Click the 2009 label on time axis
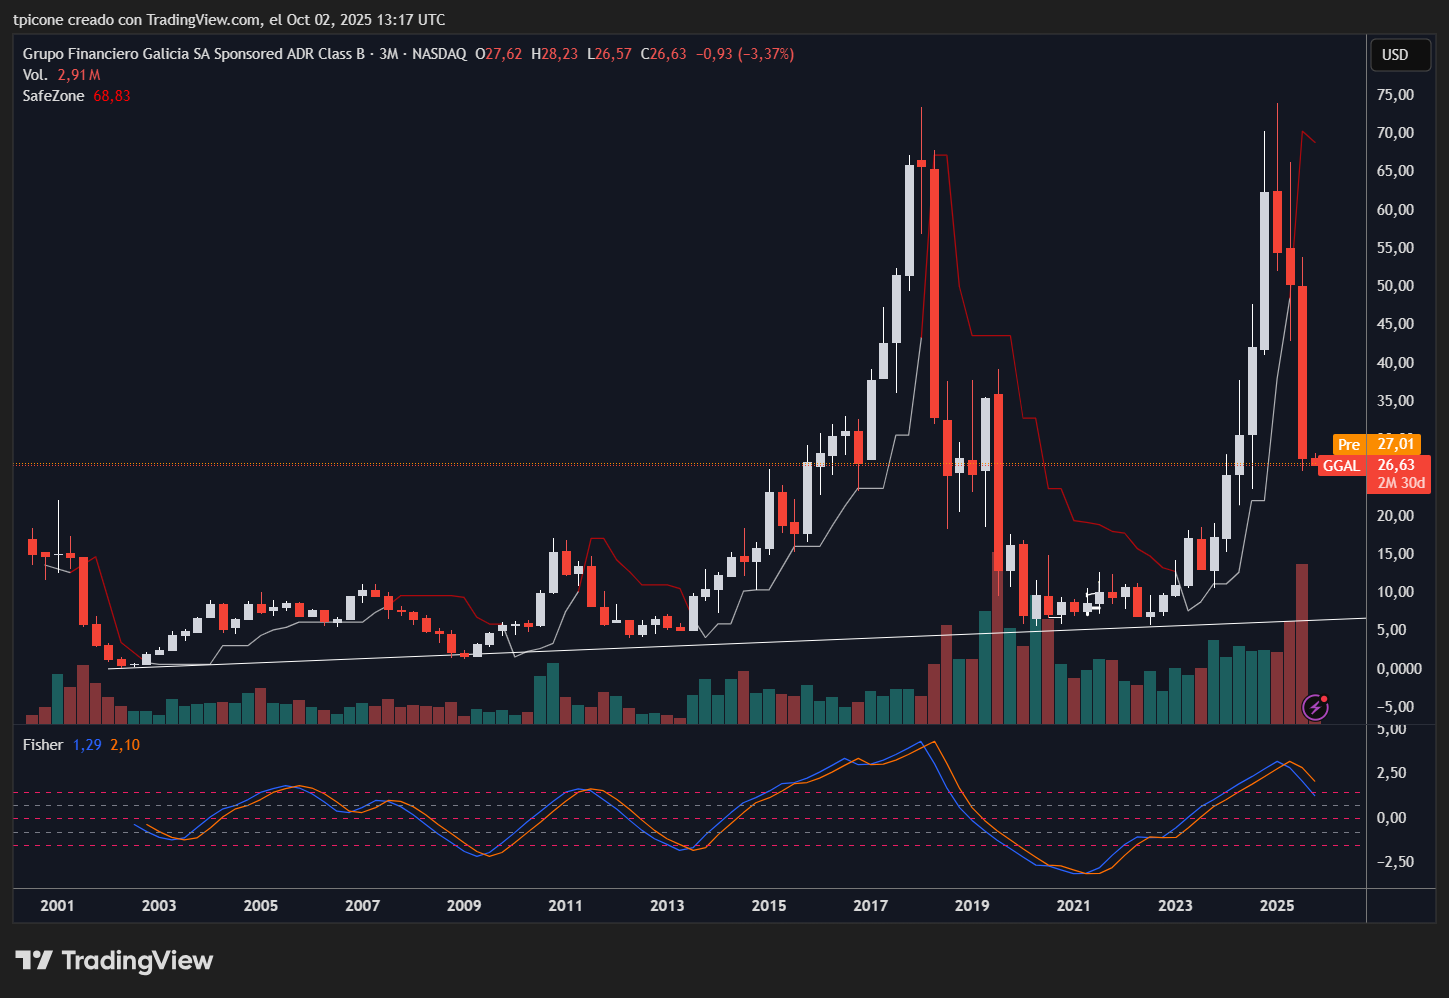1449x998 pixels. tap(463, 906)
